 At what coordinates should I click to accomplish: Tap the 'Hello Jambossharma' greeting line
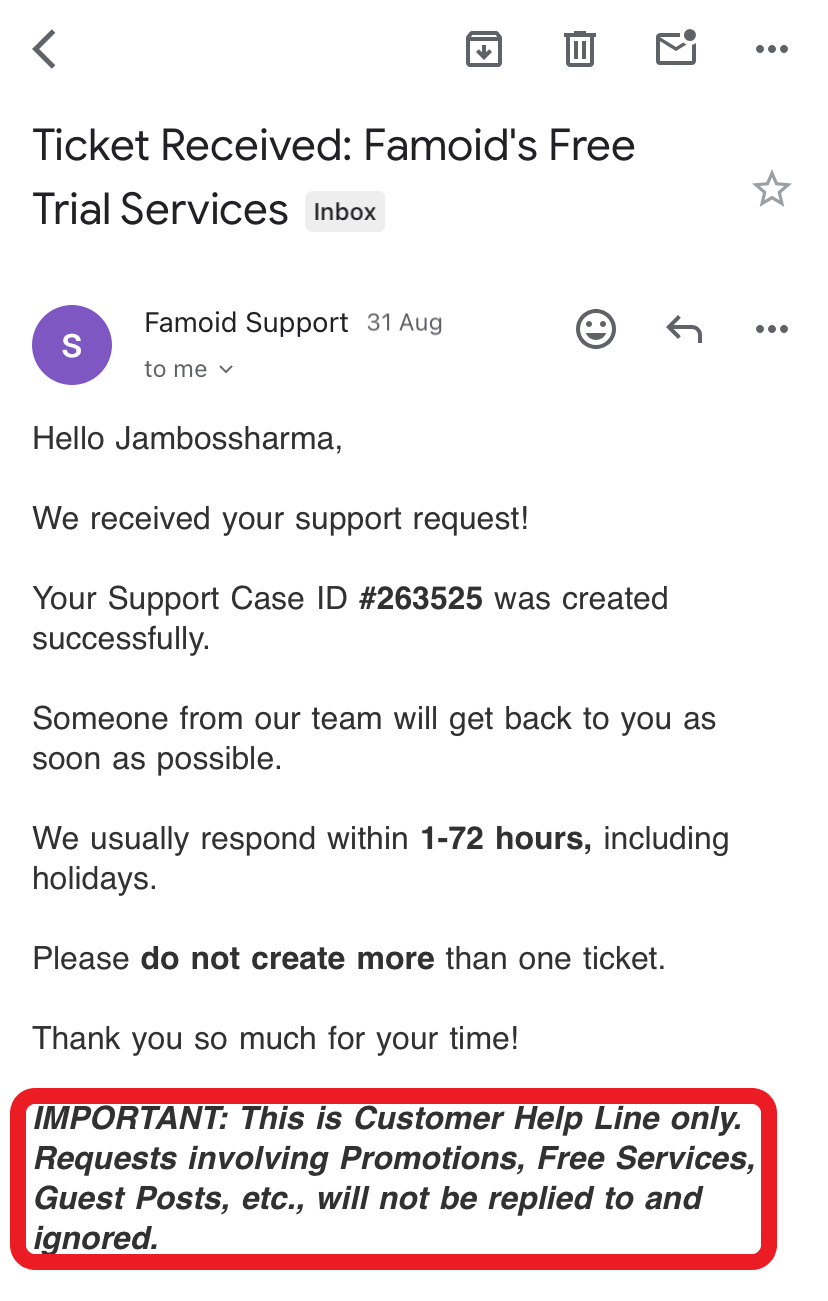188,438
